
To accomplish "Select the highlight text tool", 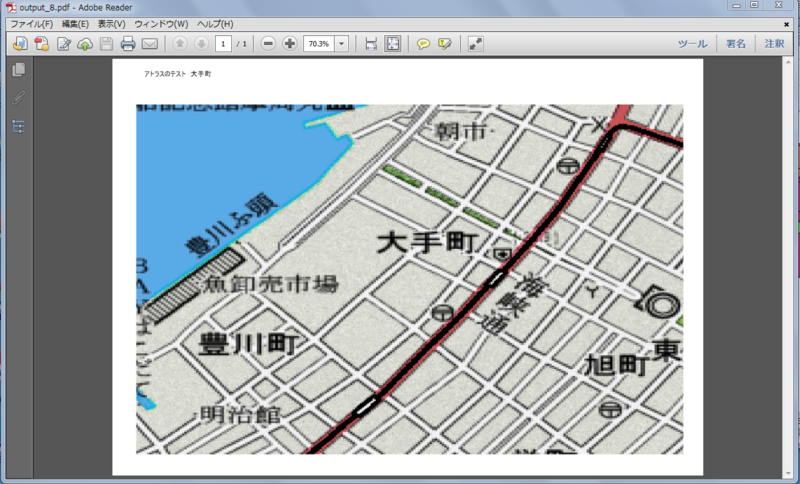I will pos(444,44).
